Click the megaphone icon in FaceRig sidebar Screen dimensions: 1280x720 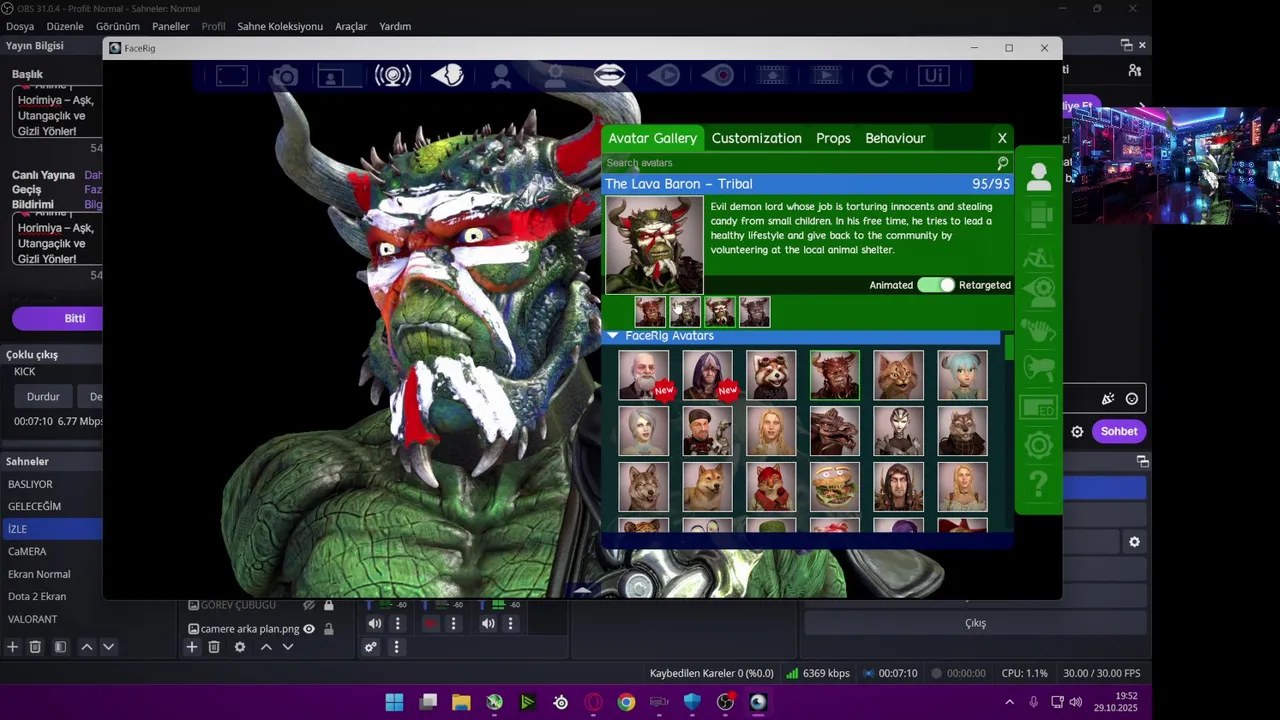click(1038, 369)
